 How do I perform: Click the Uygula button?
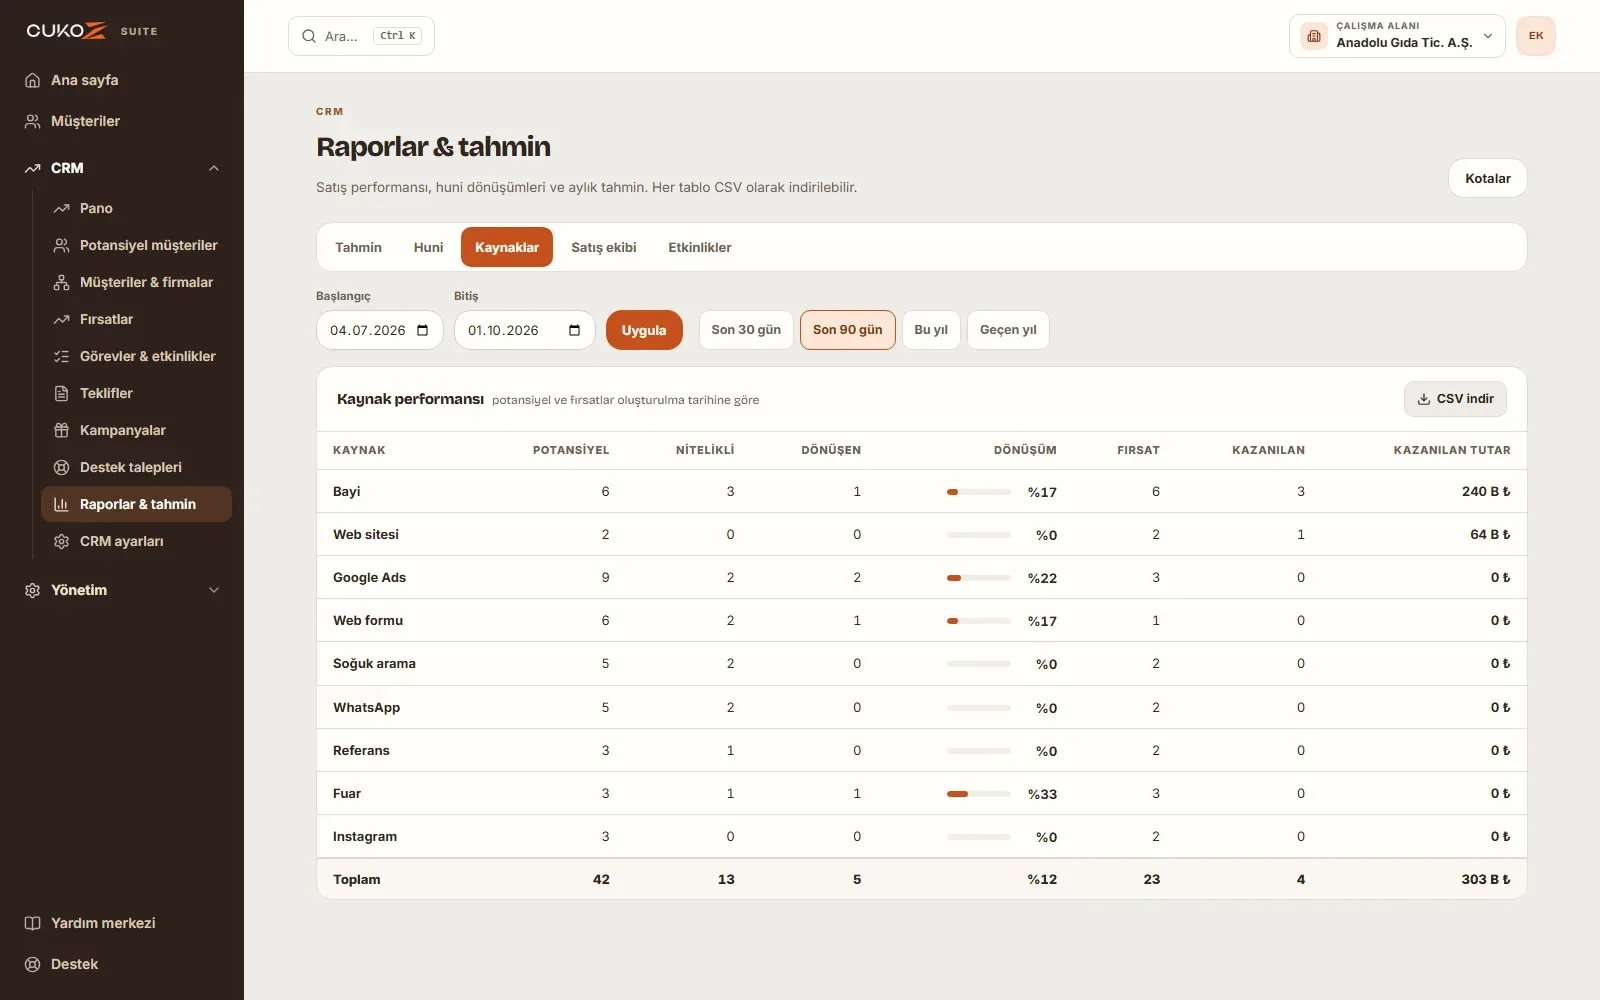[644, 330]
